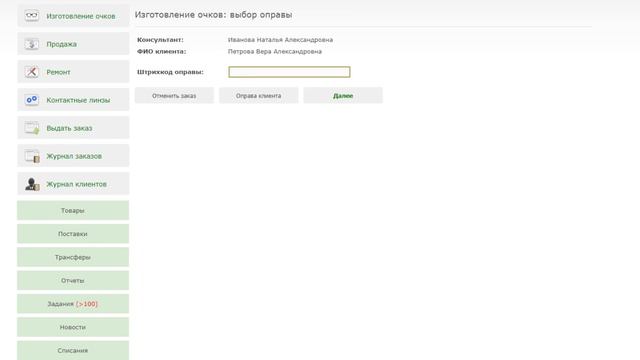
Task: Click the Журнал клиентов person icon
Action: point(31,184)
